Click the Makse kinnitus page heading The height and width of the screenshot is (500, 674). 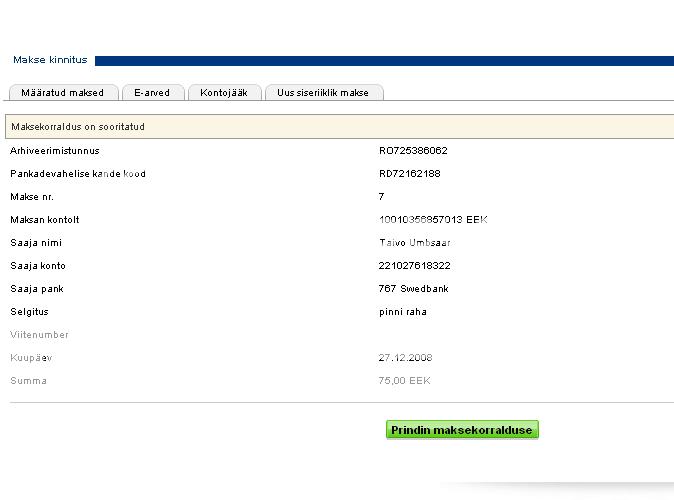(x=50, y=60)
